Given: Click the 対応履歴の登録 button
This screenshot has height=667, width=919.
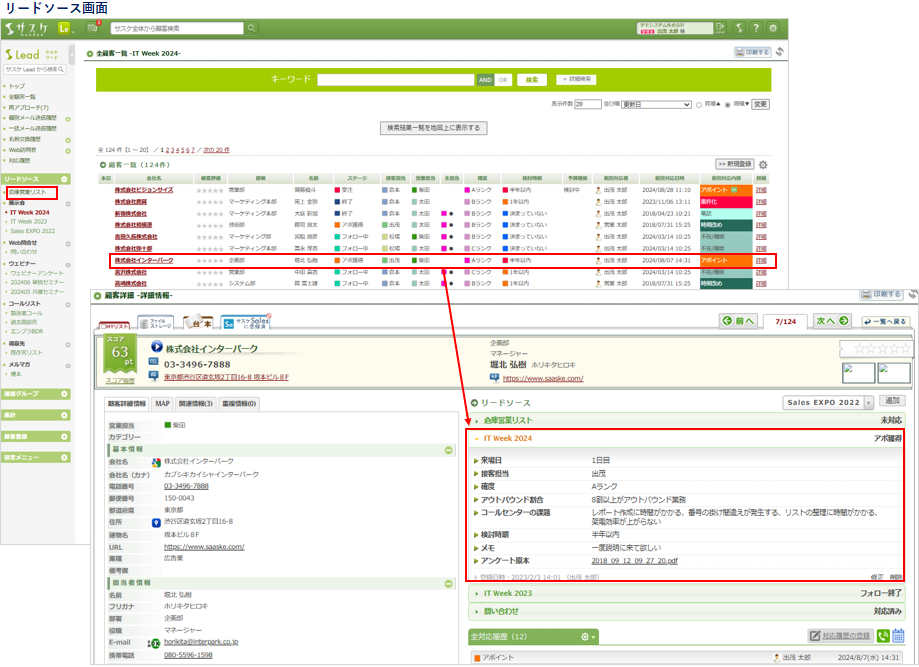Looking at the screenshot, I should pos(841,635).
